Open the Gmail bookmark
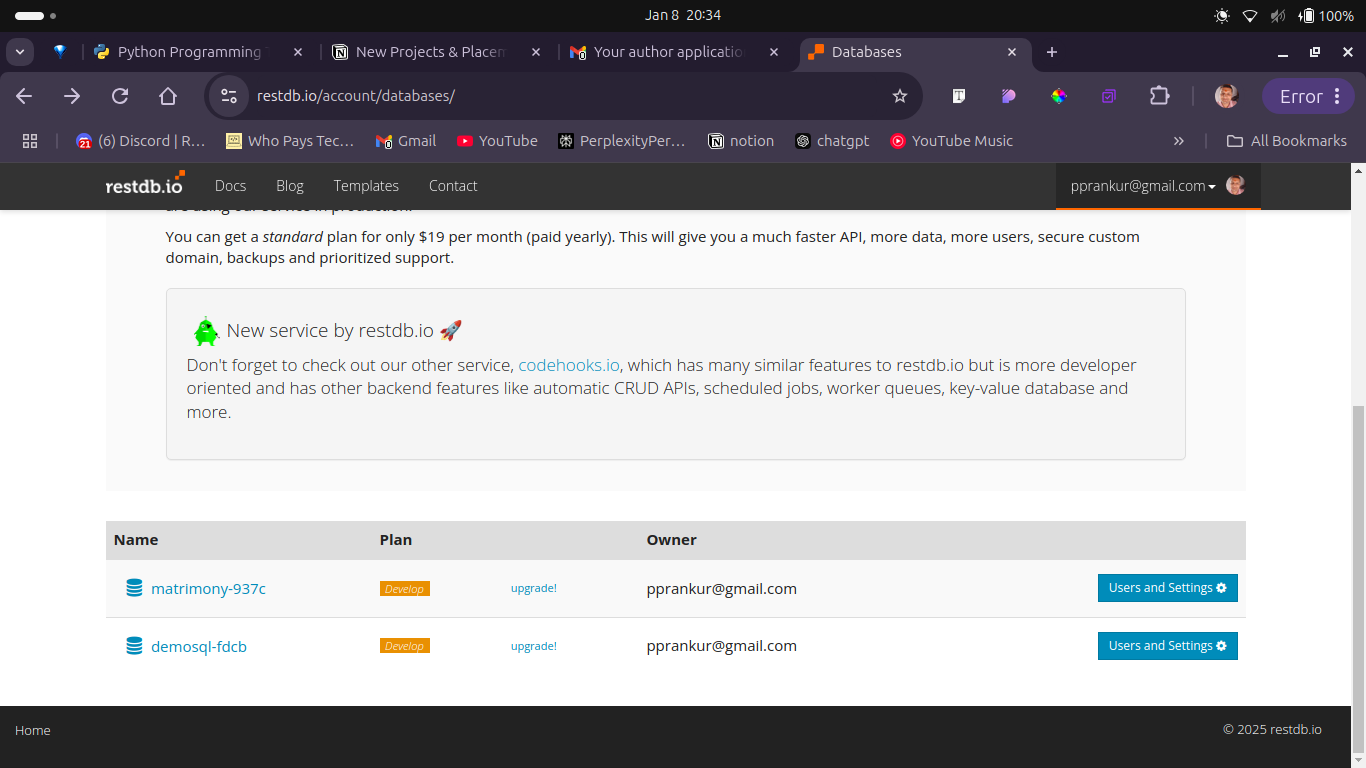This screenshot has width=1366, height=768. point(405,141)
